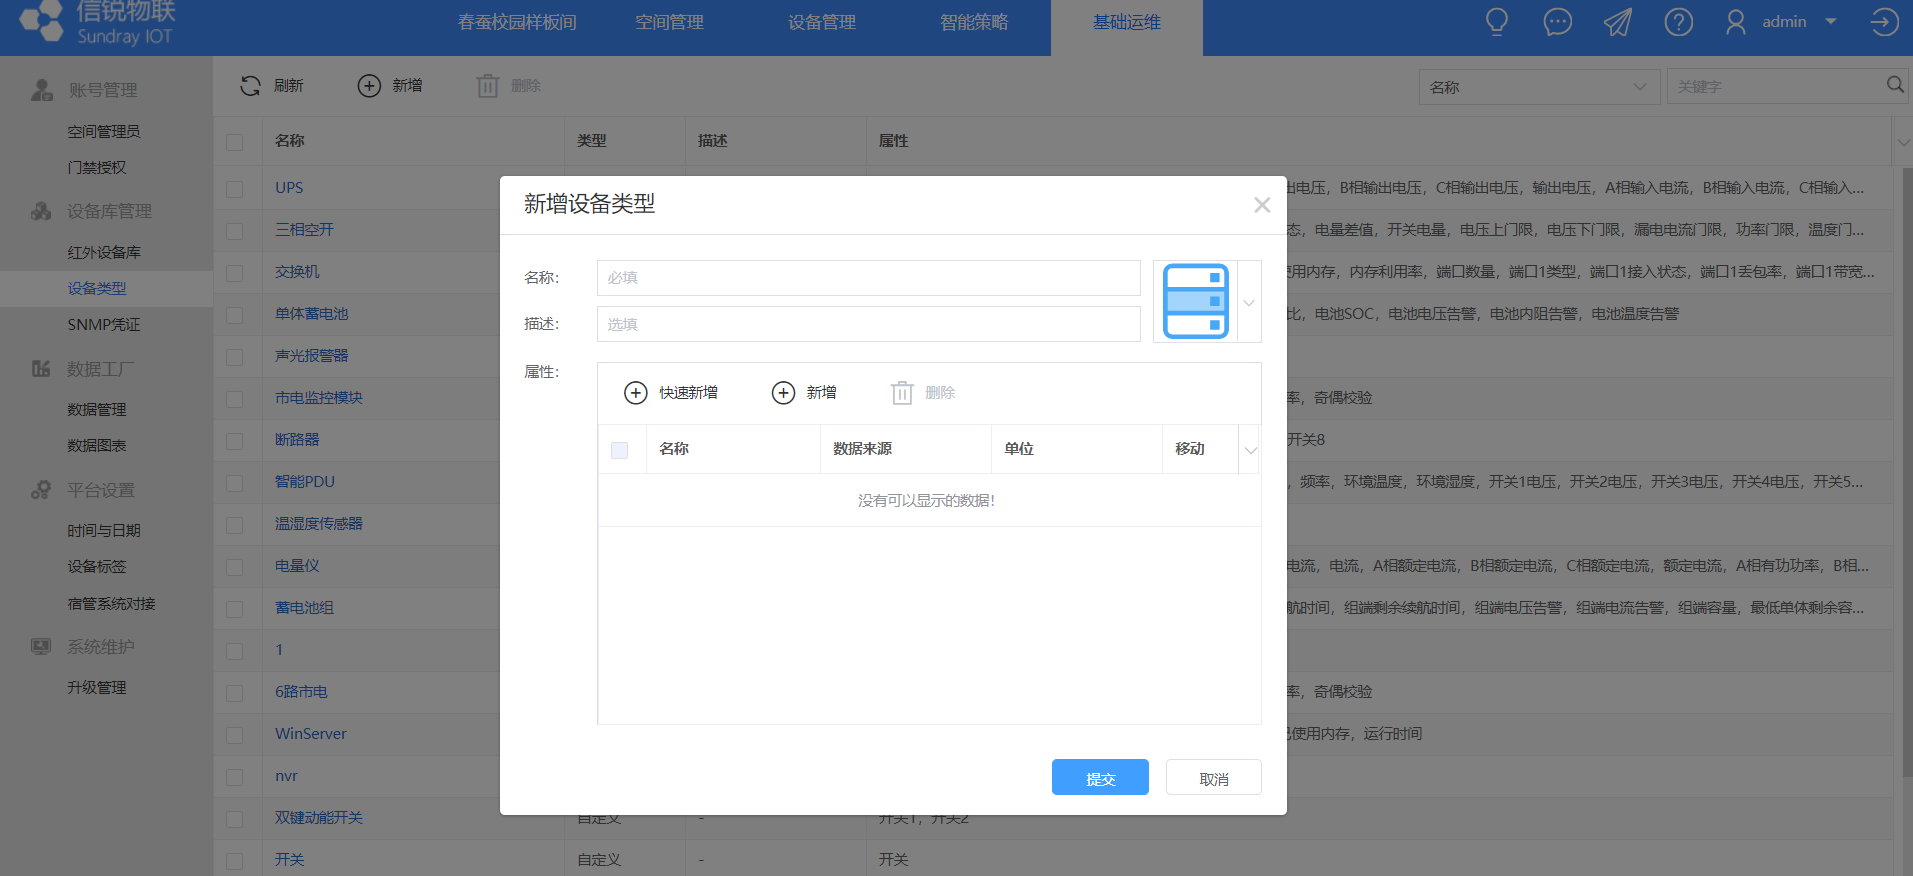Click the main page vertical scrollbar

(1907, 470)
